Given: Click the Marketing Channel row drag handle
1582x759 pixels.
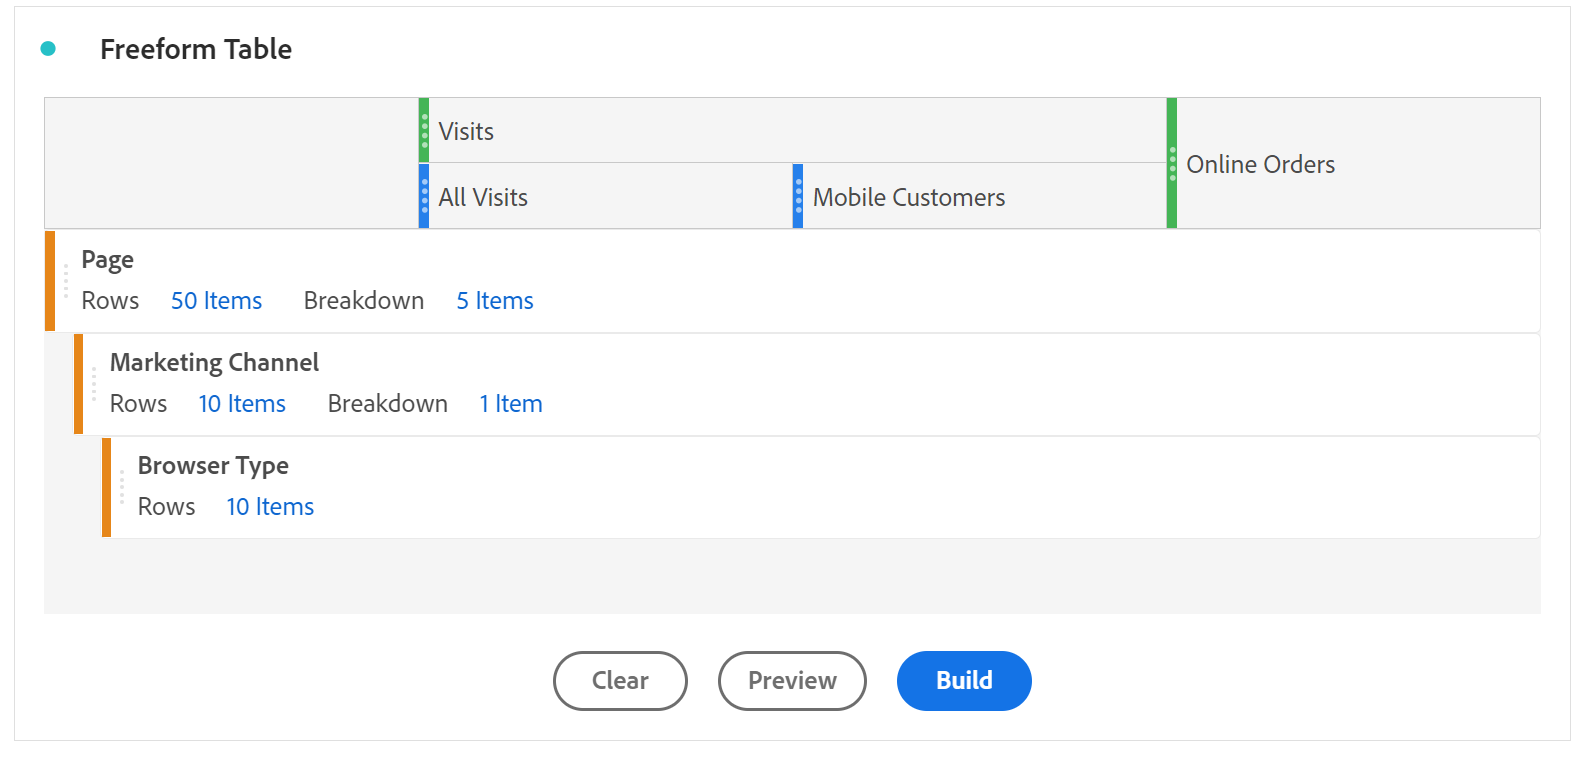Looking at the screenshot, I should pos(94,384).
